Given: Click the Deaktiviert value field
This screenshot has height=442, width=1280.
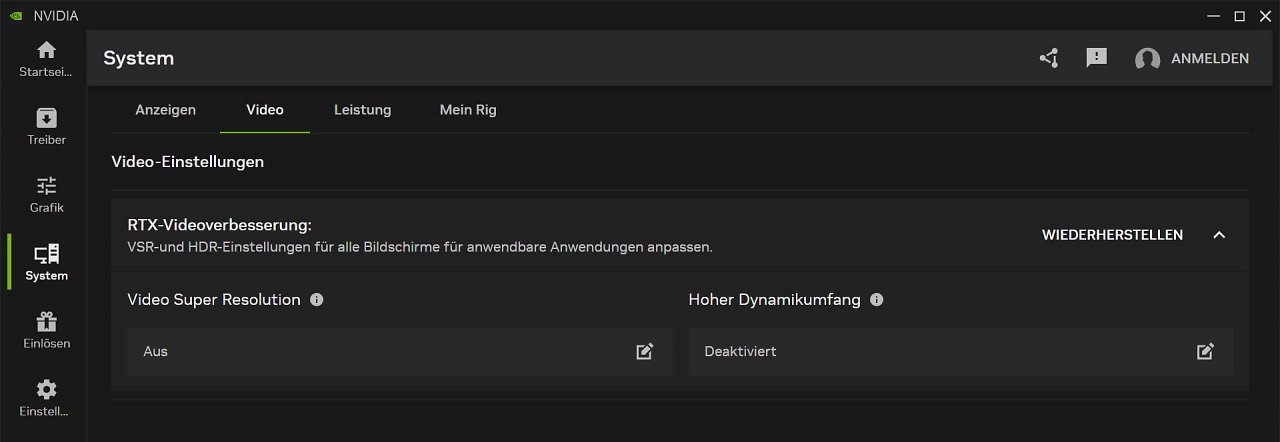Looking at the screenshot, I should coord(961,351).
